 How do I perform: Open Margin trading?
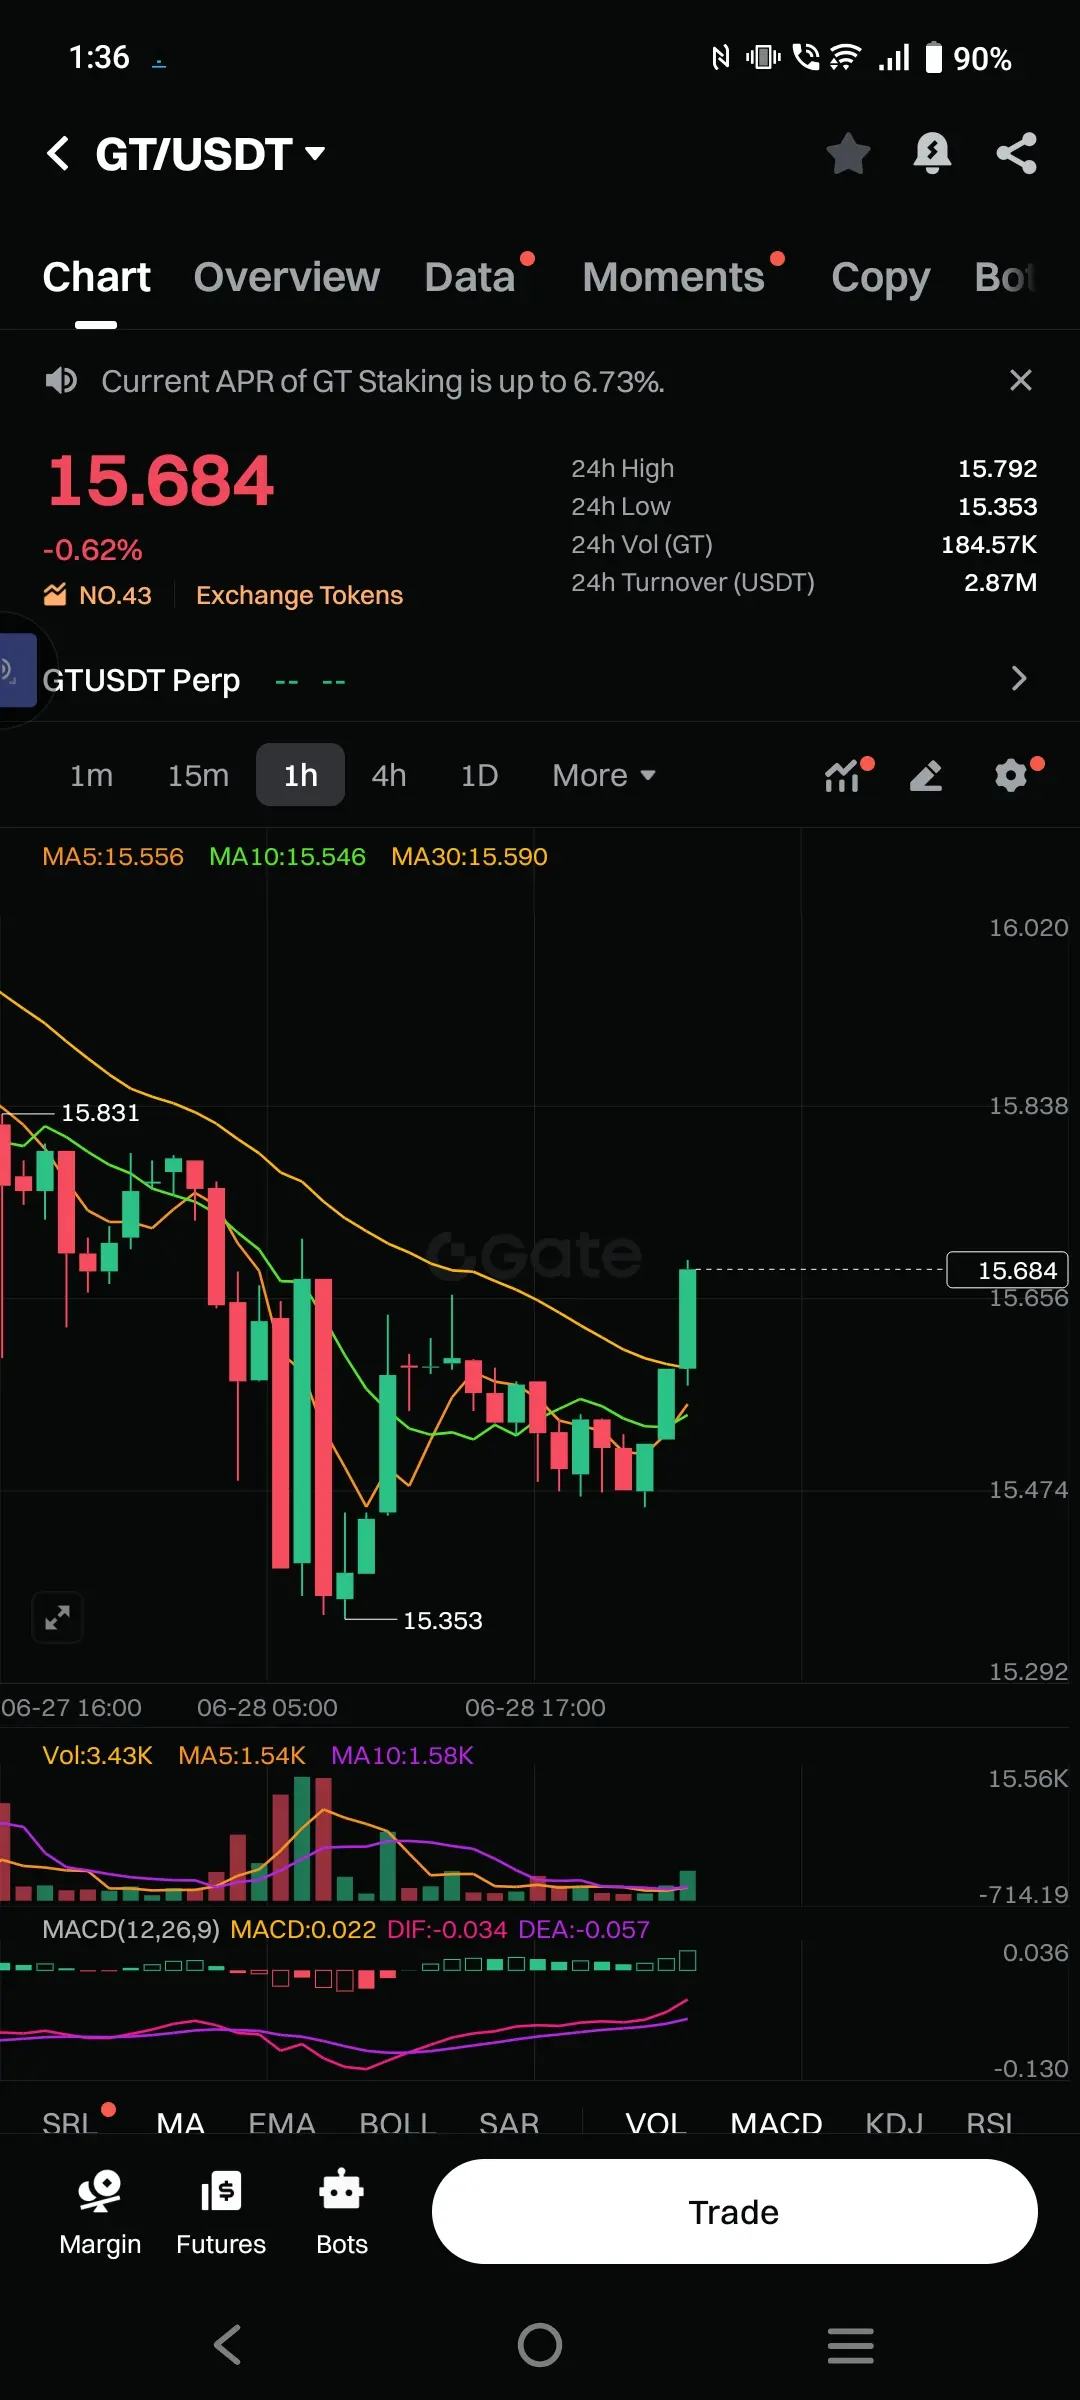coord(100,2212)
